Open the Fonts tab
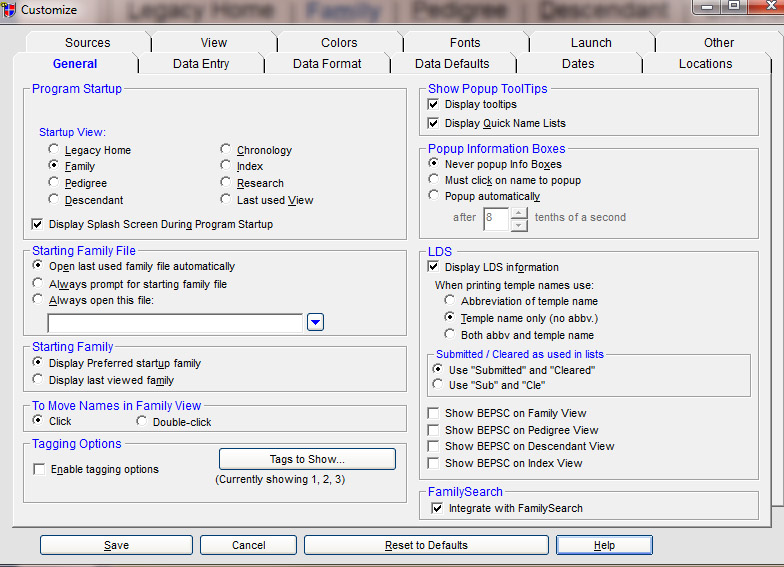 pyautogui.click(x=465, y=42)
